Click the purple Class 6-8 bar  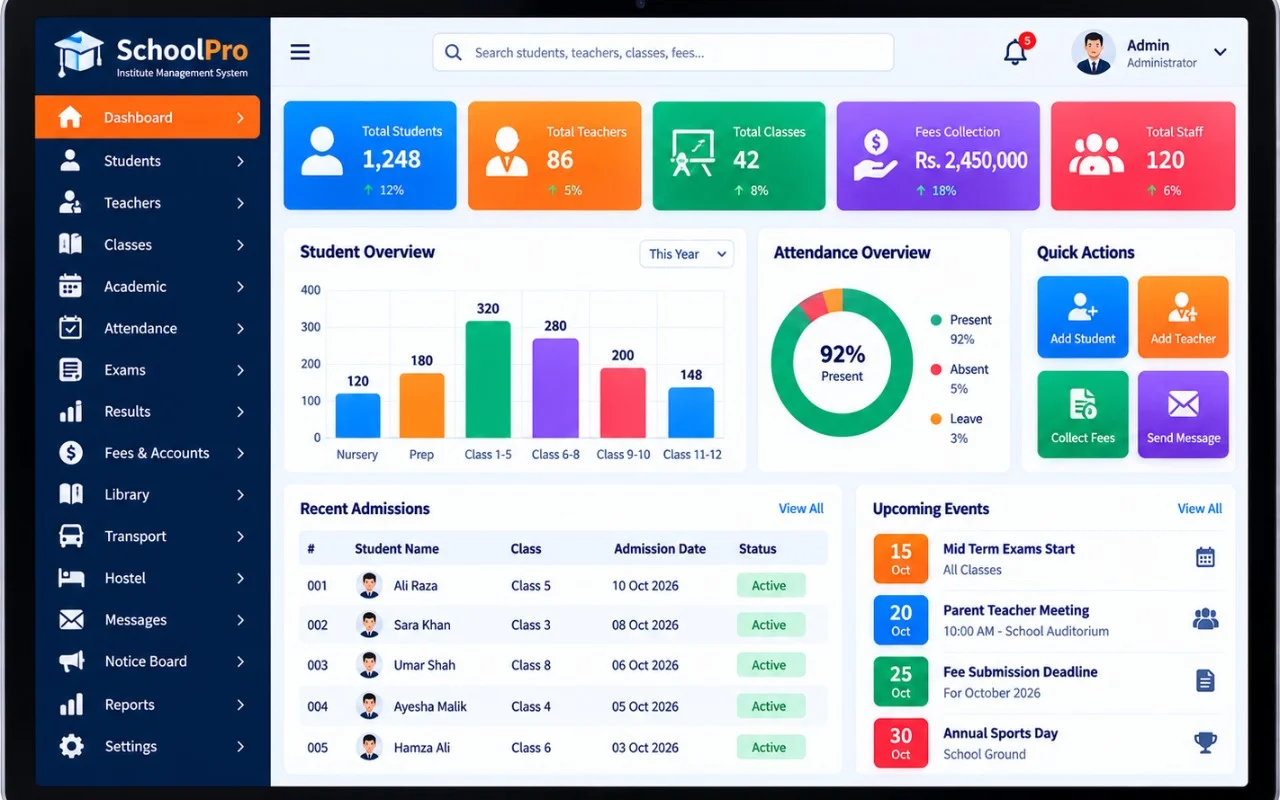point(556,388)
